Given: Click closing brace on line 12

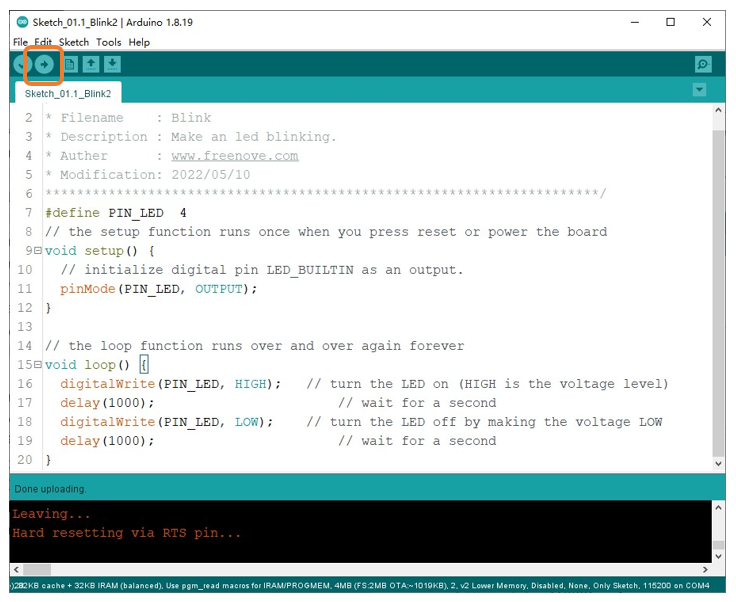Looking at the screenshot, I should [48, 308].
